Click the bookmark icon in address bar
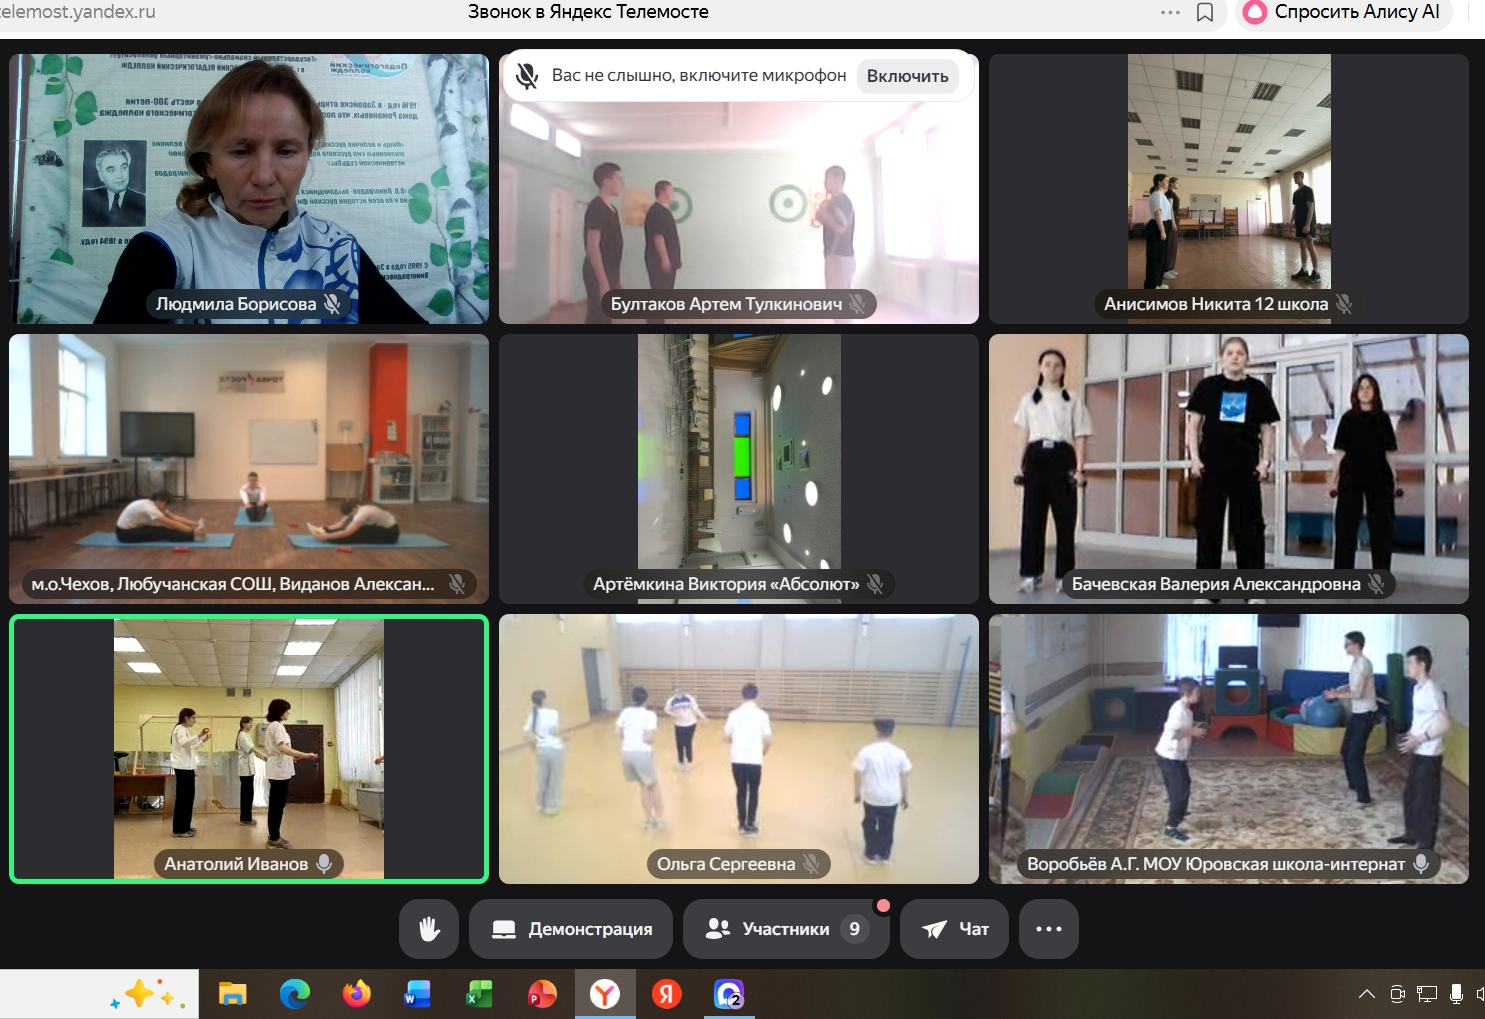 point(1205,13)
